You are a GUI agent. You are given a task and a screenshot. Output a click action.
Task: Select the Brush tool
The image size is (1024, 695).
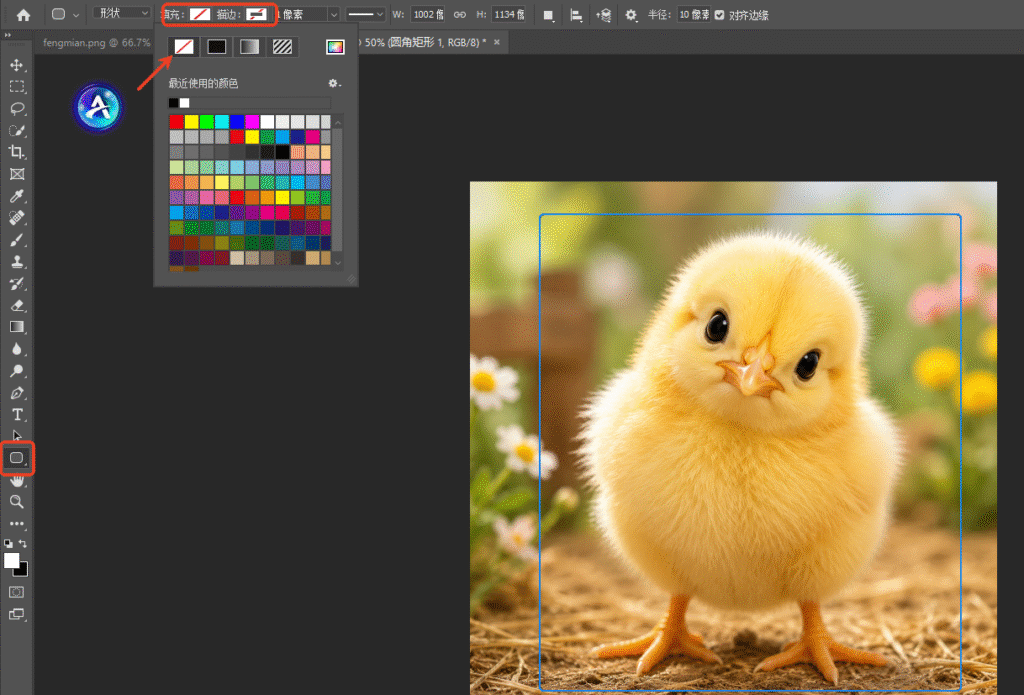[x=17, y=240]
